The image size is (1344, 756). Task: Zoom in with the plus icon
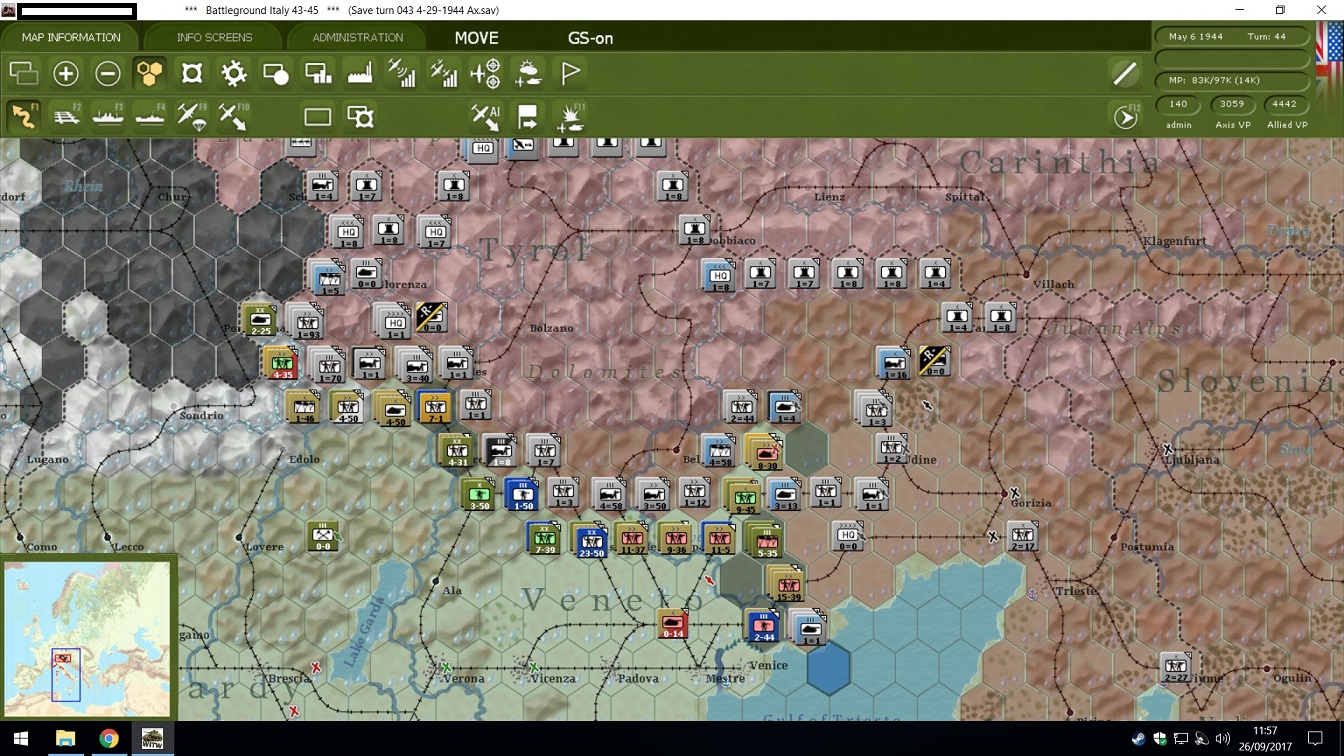pos(66,73)
